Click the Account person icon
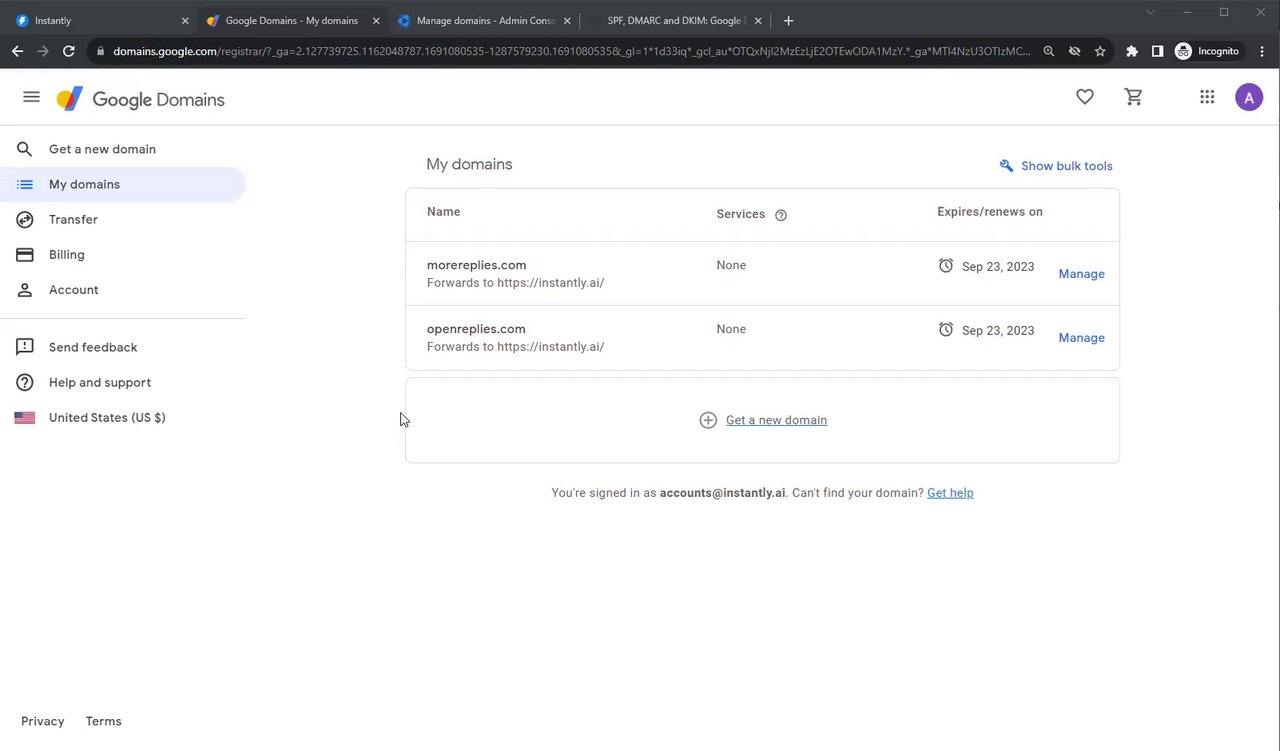 coord(25,290)
